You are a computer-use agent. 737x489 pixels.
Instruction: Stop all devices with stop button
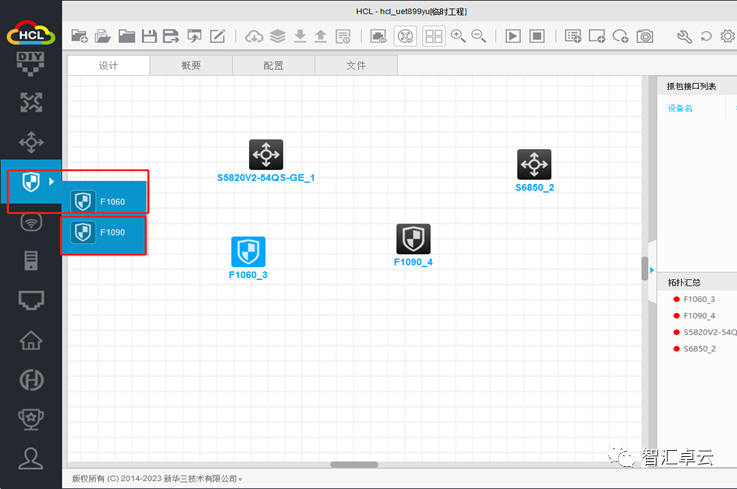tap(537, 36)
